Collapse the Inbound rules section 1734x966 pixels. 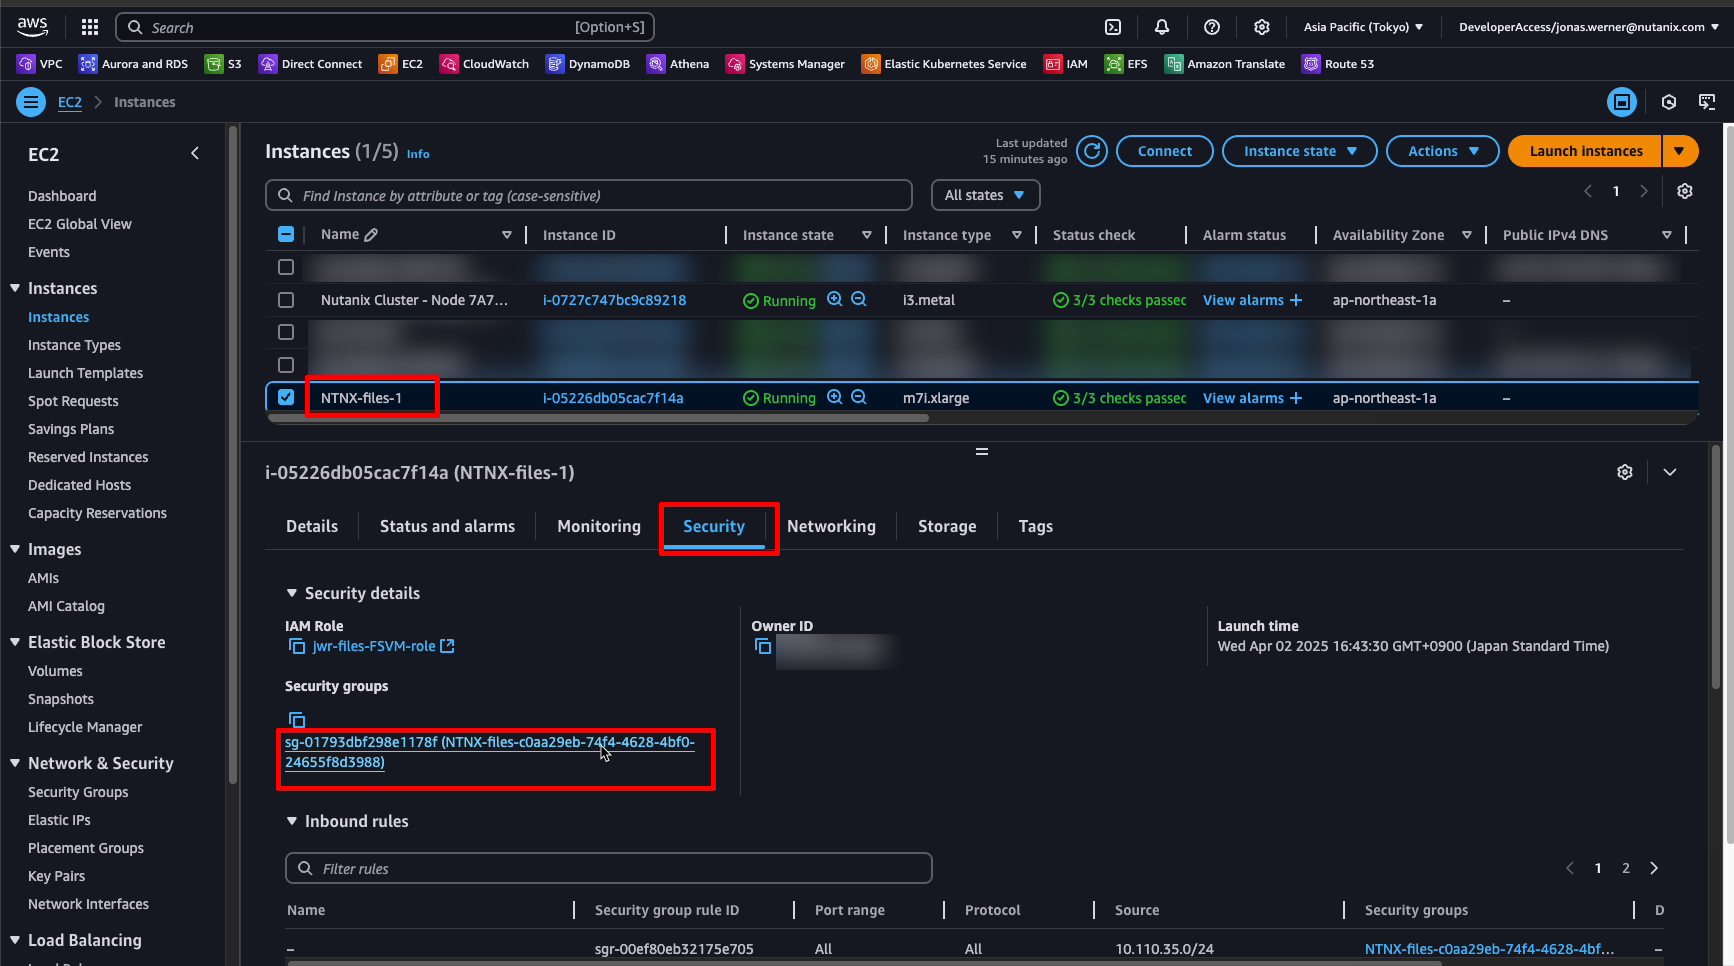tap(292, 821)
